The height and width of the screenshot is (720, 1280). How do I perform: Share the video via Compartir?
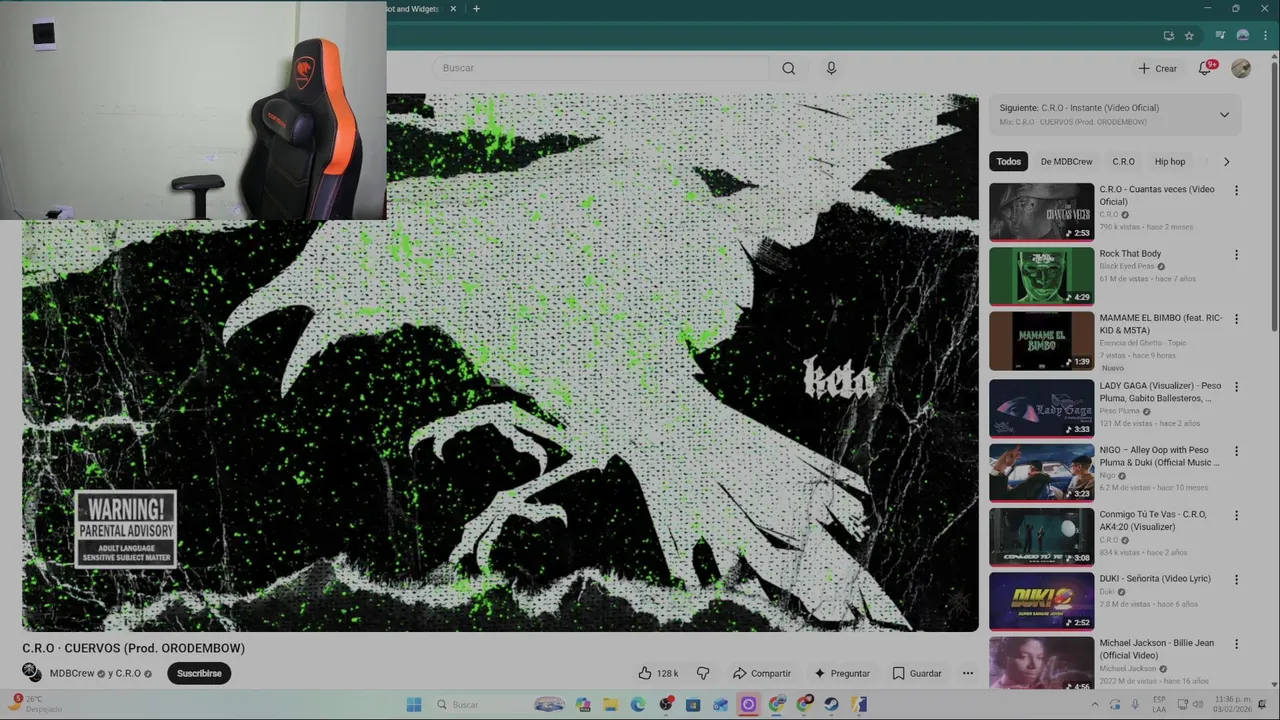(761, 673)
